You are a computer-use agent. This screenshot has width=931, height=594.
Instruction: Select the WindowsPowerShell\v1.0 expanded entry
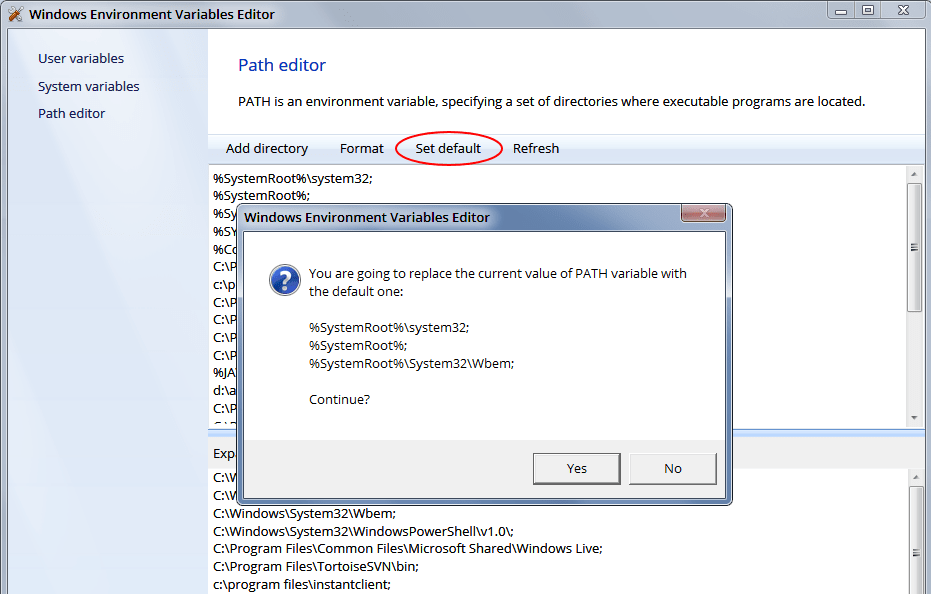pos(363,531)
